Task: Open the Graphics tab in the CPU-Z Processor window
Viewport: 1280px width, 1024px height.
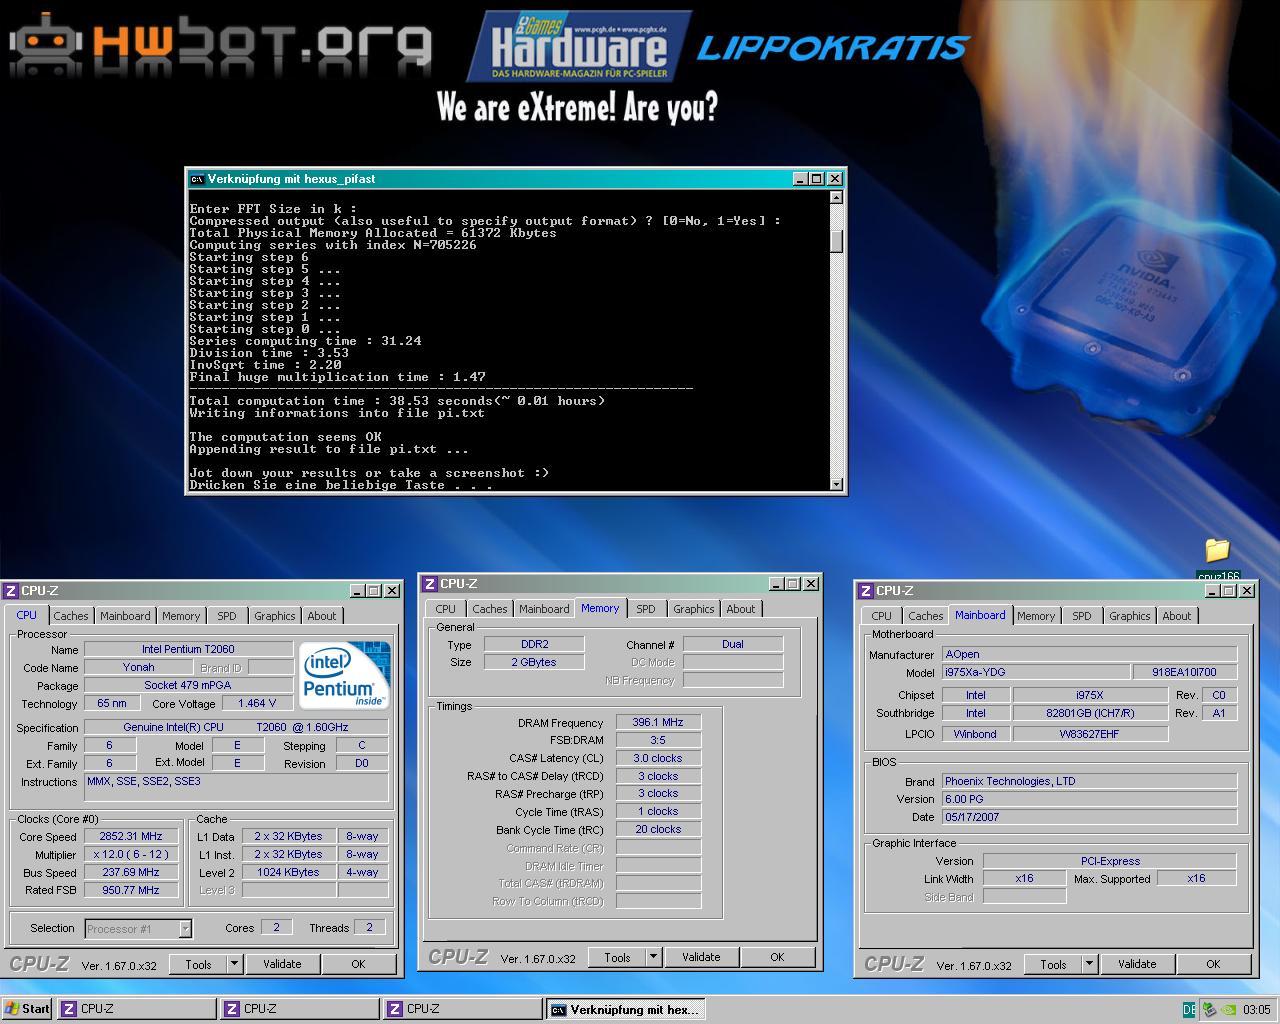Action: coord(274,616)
